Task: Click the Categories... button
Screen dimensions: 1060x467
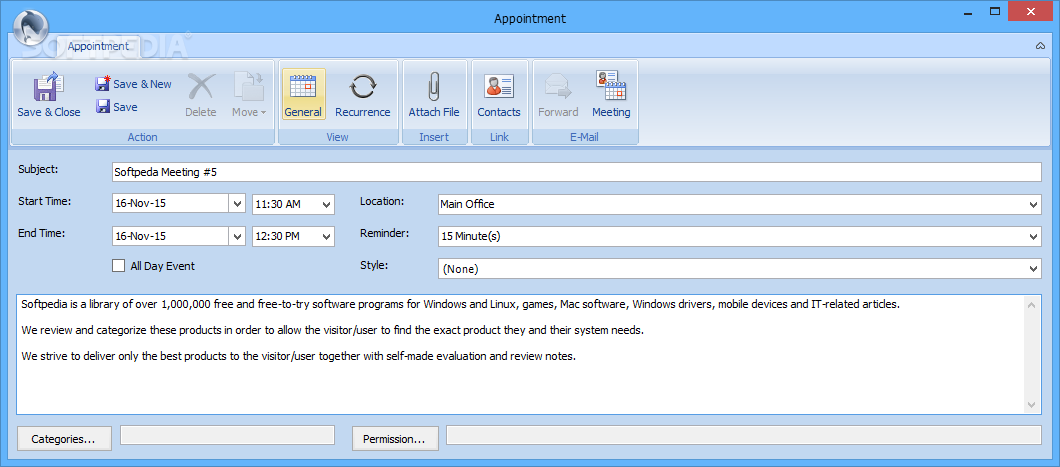Action: [65, 439]
